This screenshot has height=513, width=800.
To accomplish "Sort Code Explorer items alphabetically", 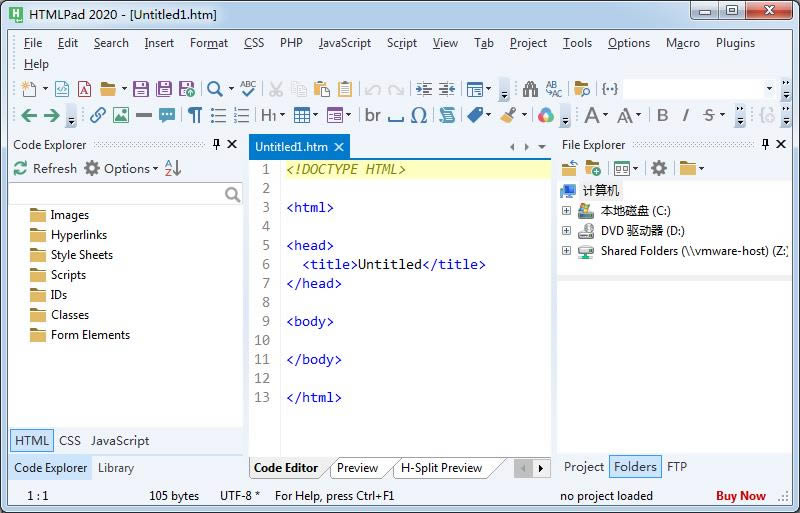I will coord(173,168).
